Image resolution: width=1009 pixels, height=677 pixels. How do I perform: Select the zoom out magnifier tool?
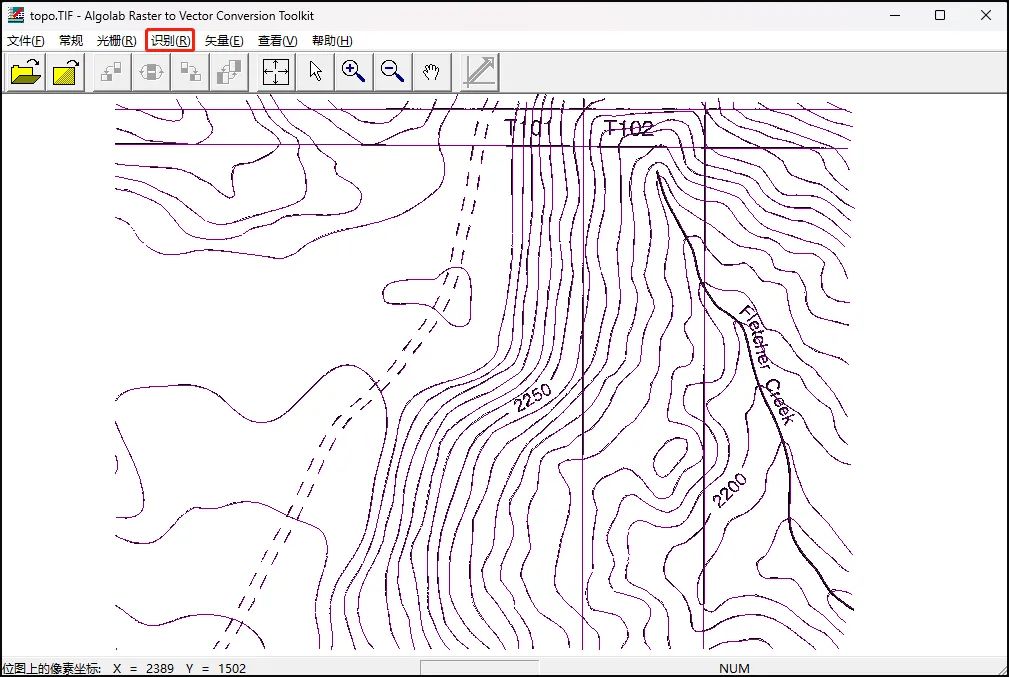393,71
